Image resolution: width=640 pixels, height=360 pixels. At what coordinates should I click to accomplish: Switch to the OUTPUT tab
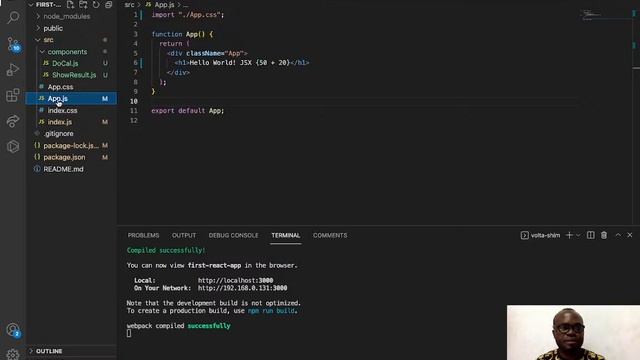tap(184, 236)
